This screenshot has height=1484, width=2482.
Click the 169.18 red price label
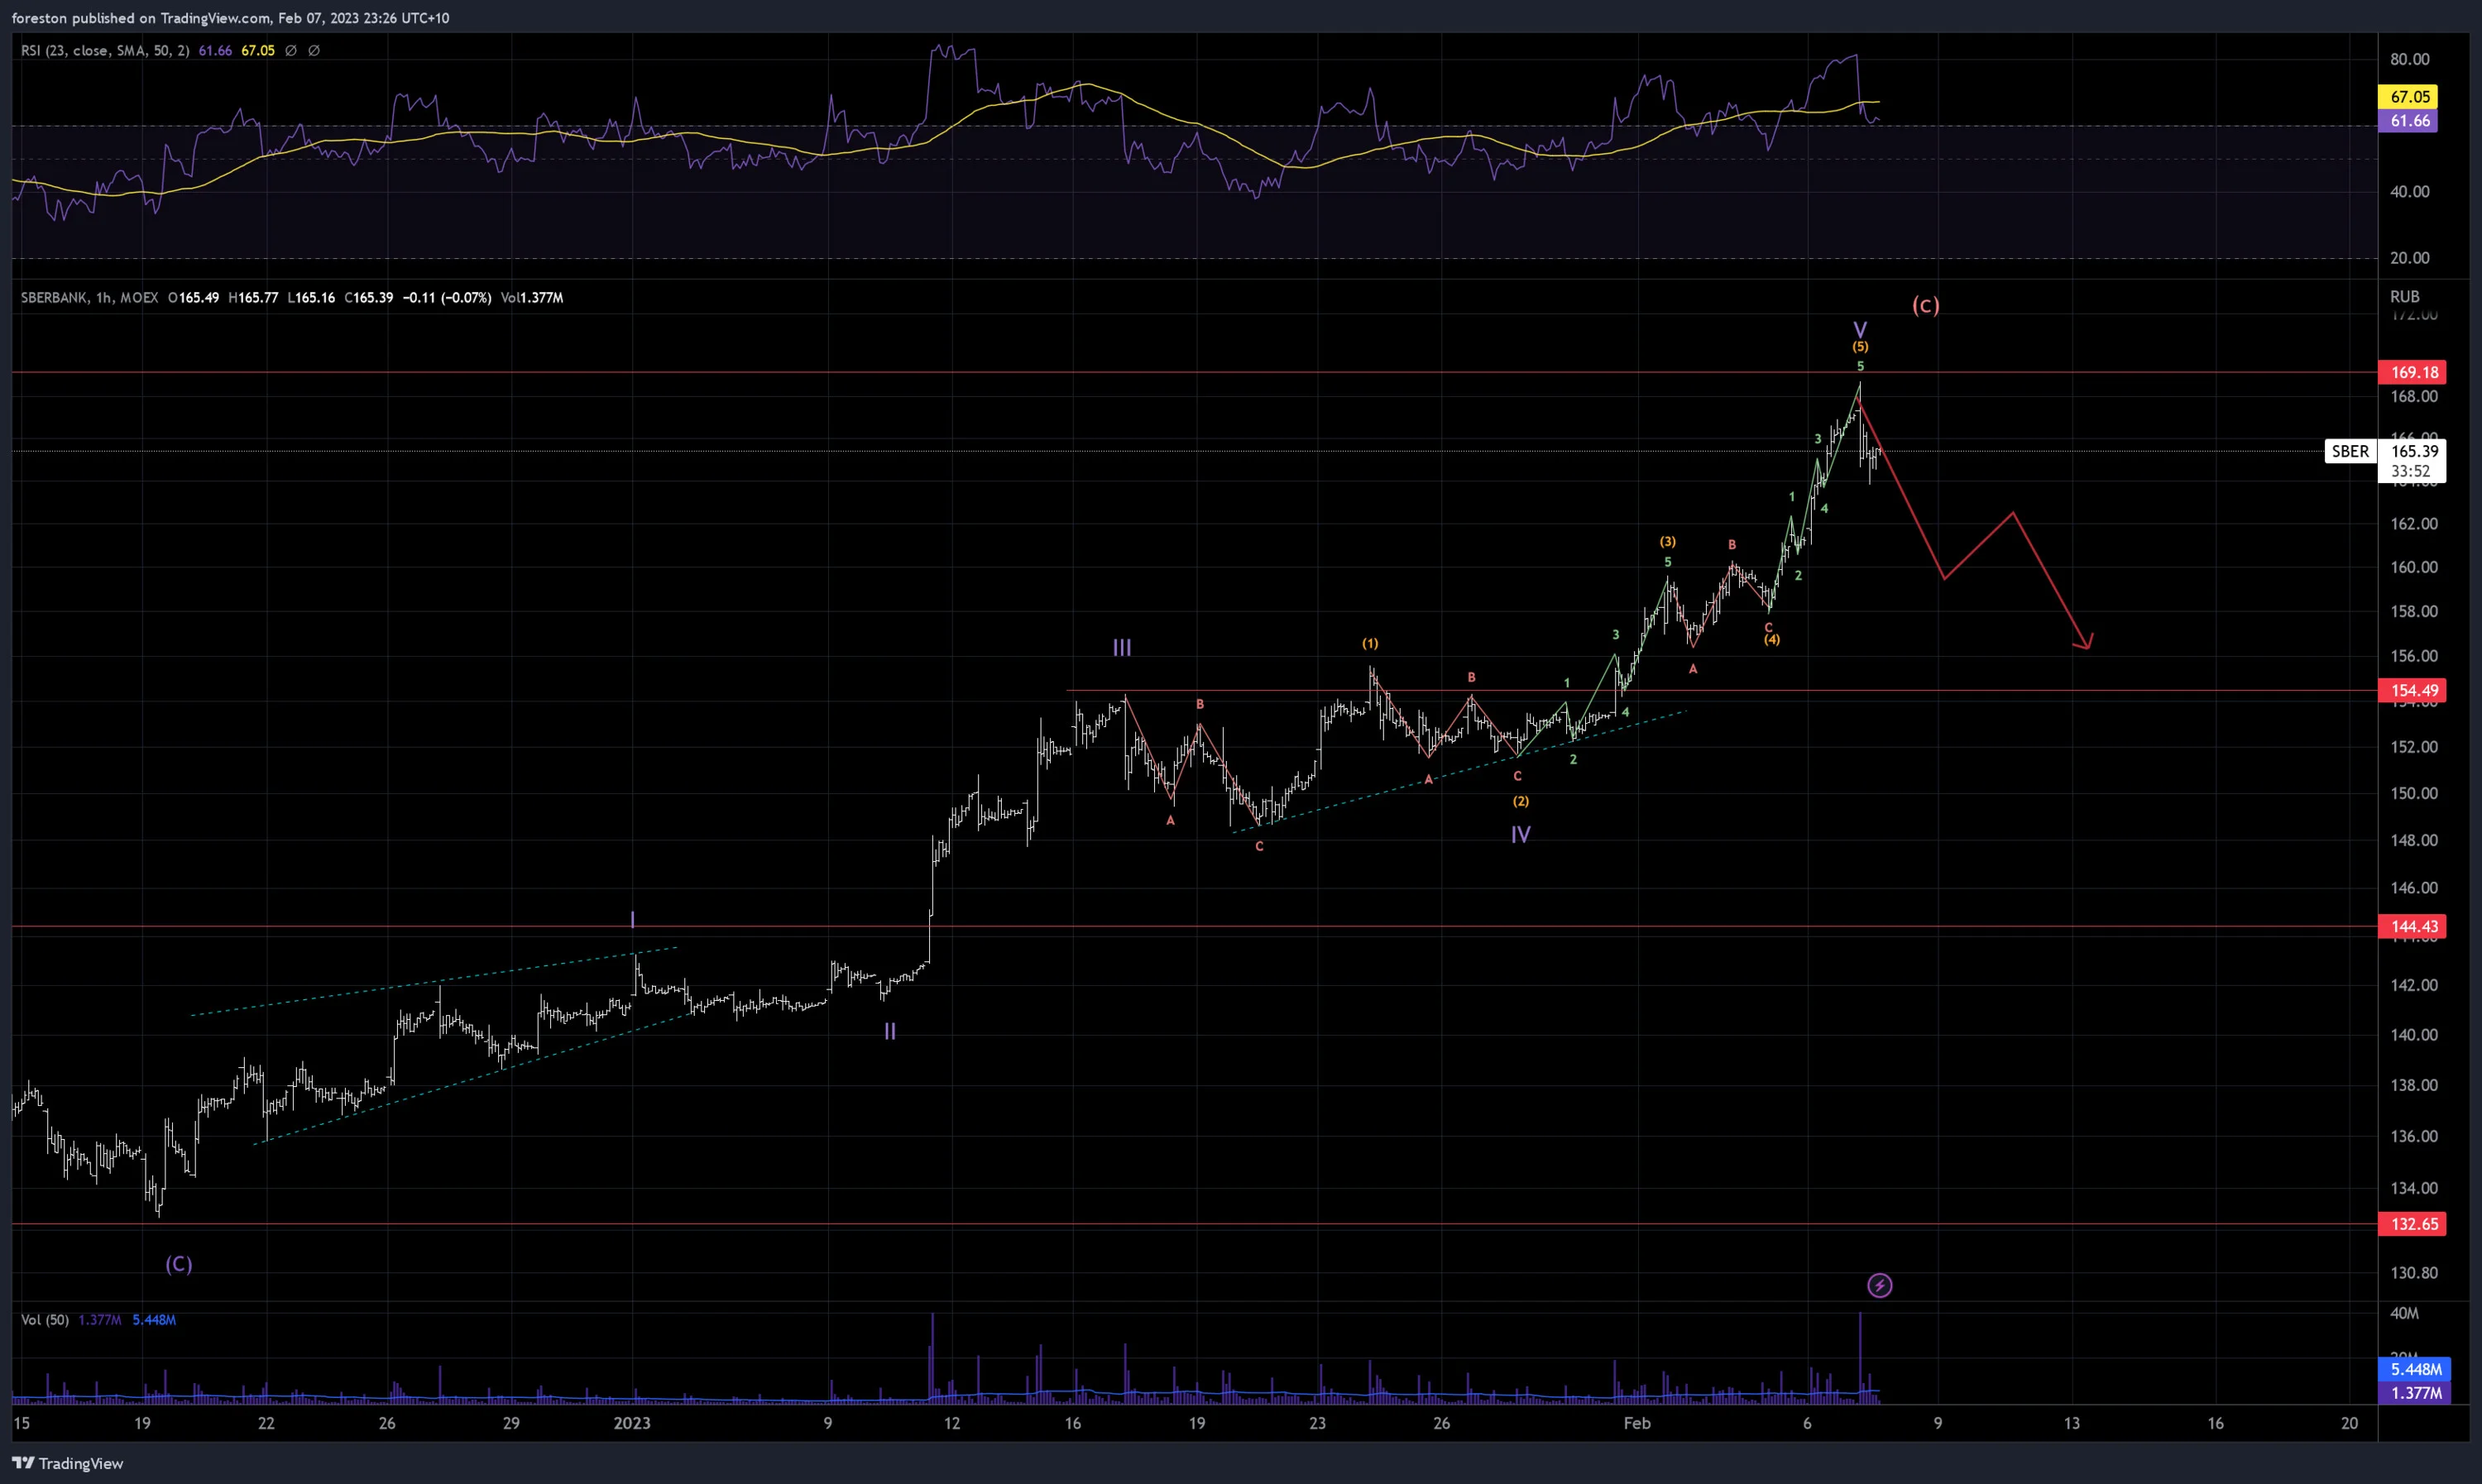click(x=2413, y=372)
